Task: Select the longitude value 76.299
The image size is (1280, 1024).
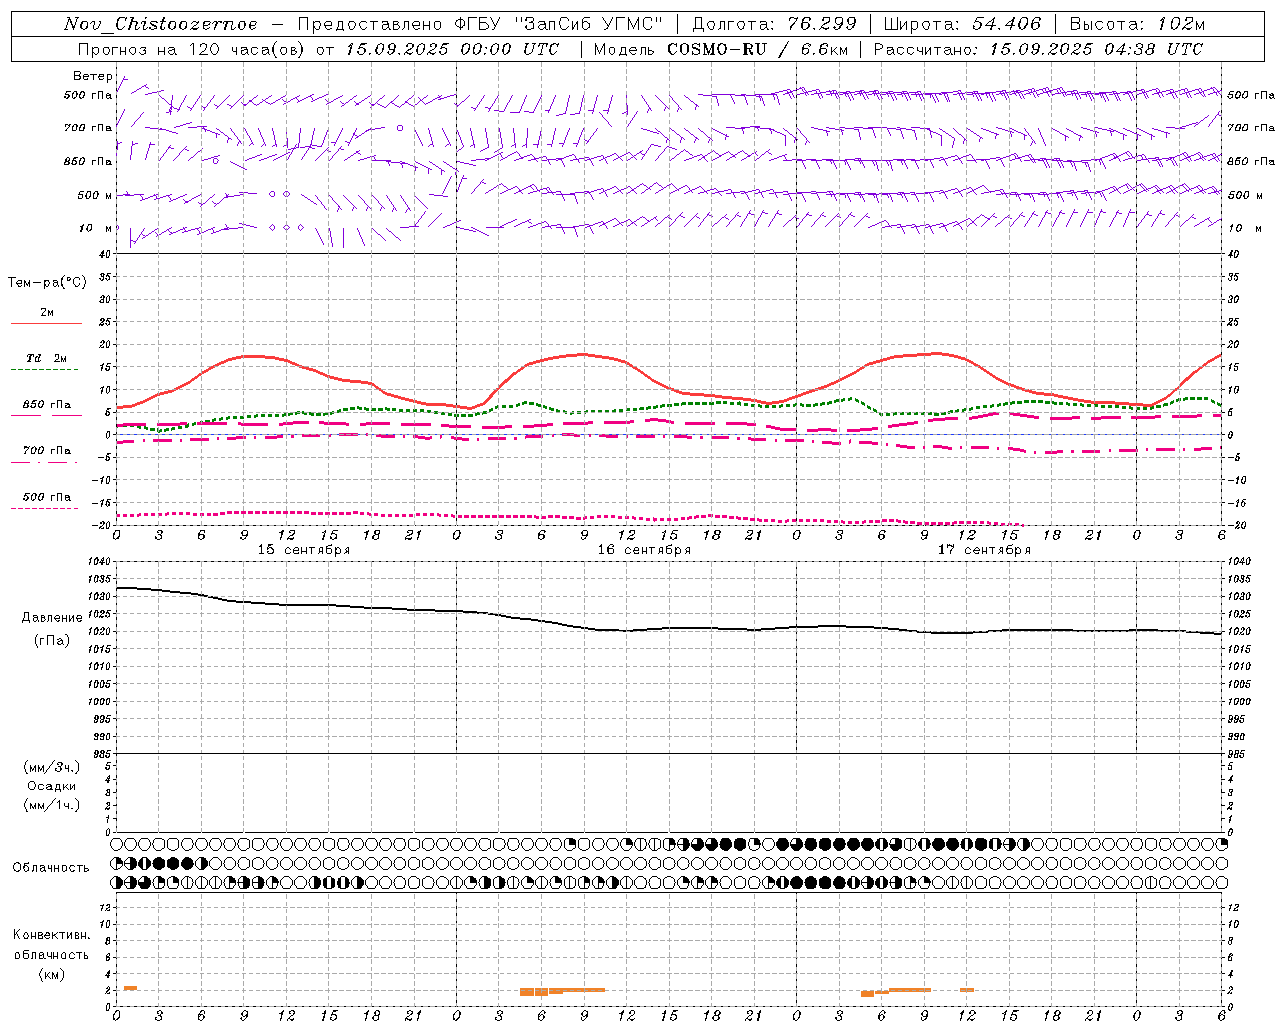Action: coord(822,24)
